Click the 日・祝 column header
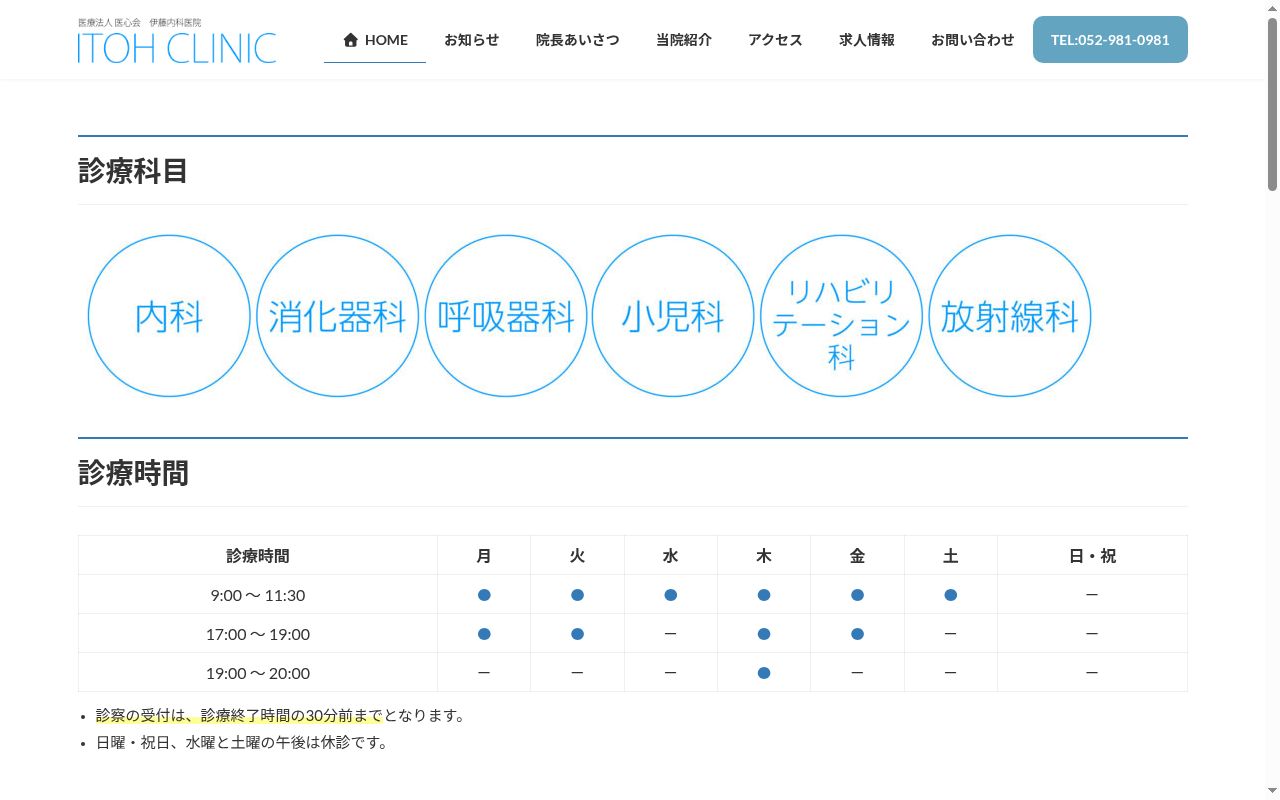The image size is (1280, 800). click(1092, 556)
